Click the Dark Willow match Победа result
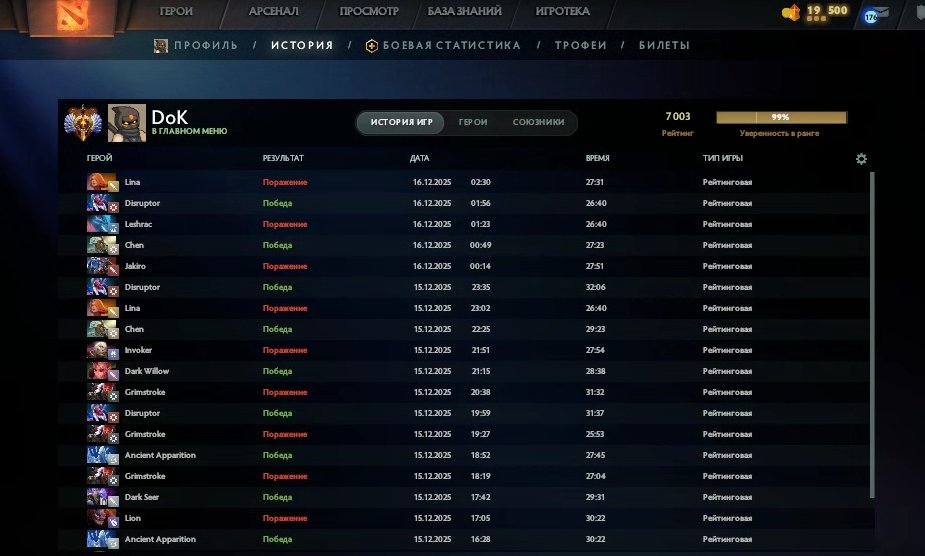This screenshot has height=556, width=925. pos(277,371)
